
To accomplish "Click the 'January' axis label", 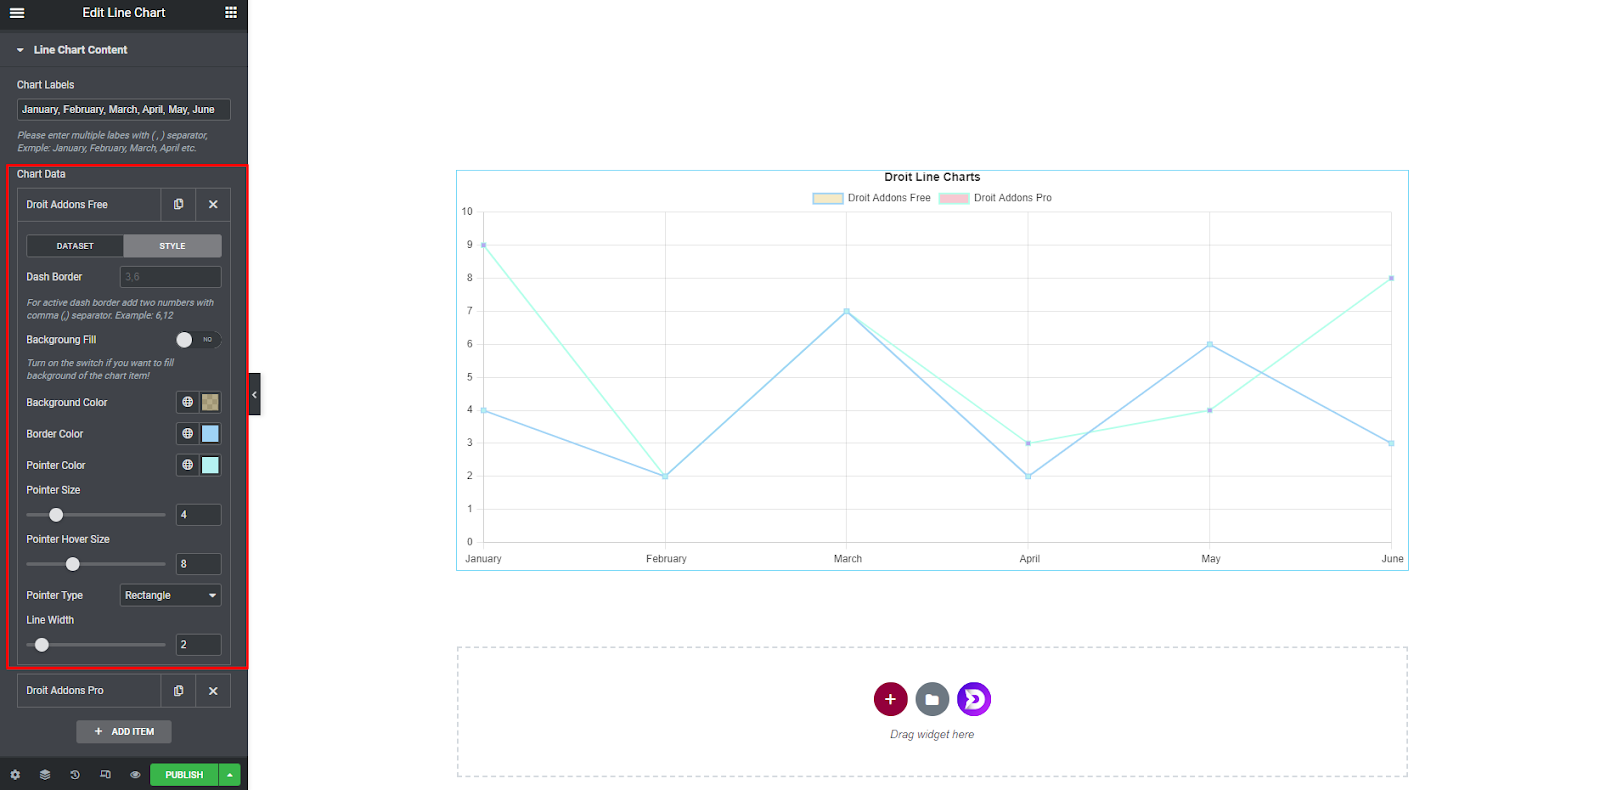I will pyautogui.click(x=483, y=559).
